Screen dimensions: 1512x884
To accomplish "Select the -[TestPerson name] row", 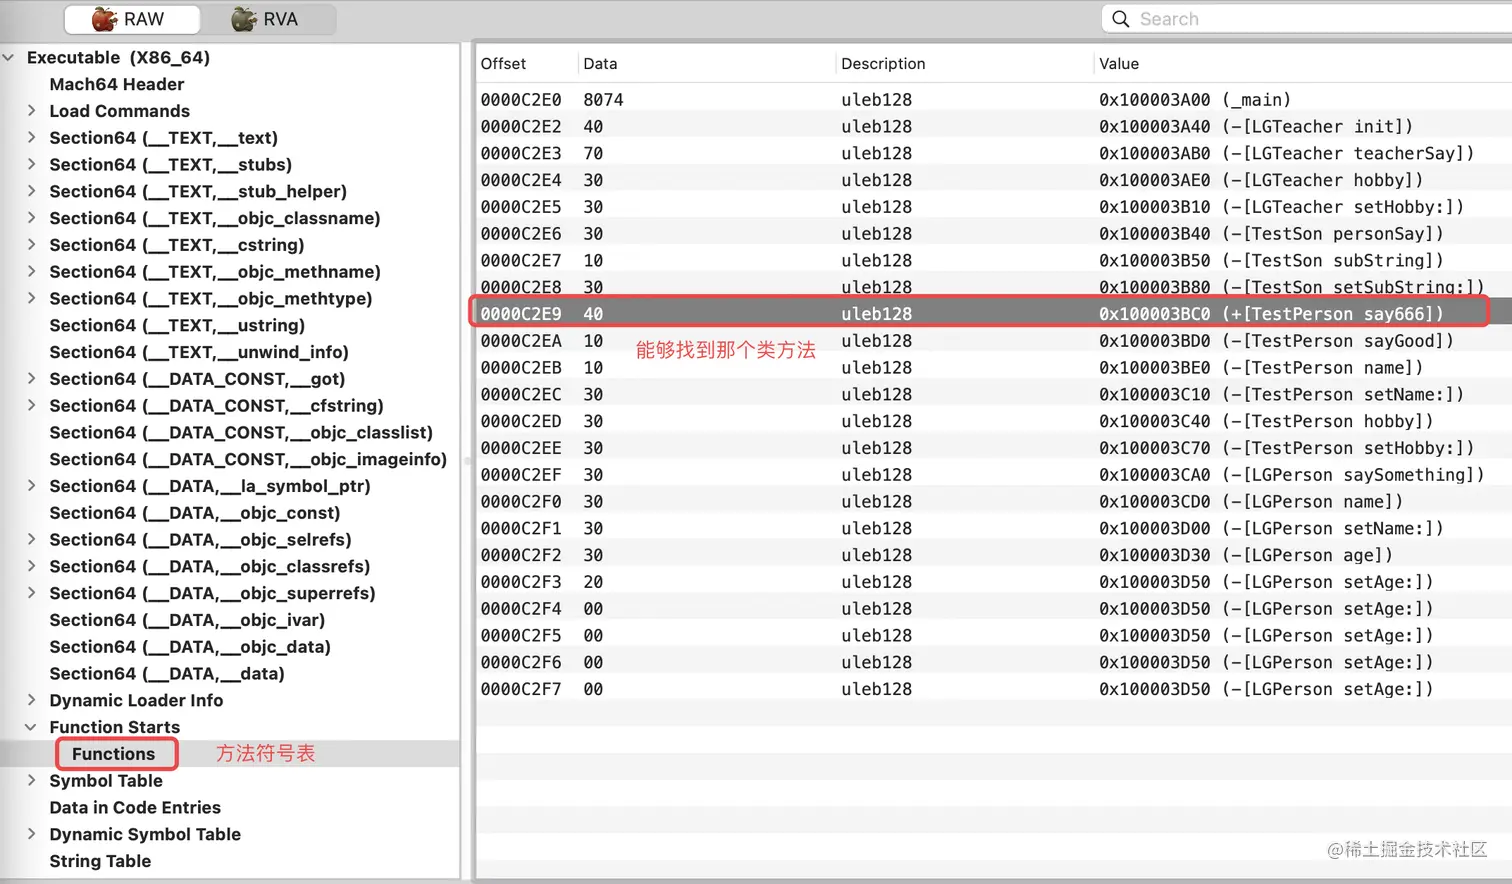I will point(994,368).
